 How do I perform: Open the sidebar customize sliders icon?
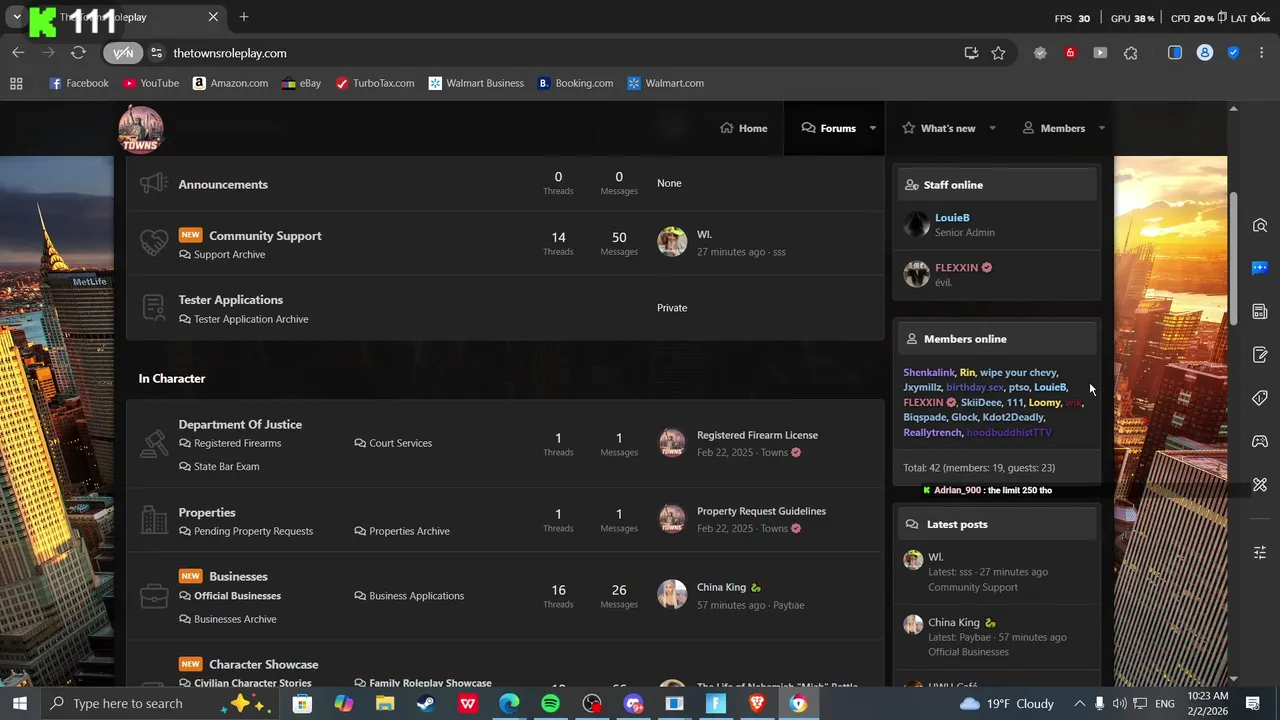1260,552
